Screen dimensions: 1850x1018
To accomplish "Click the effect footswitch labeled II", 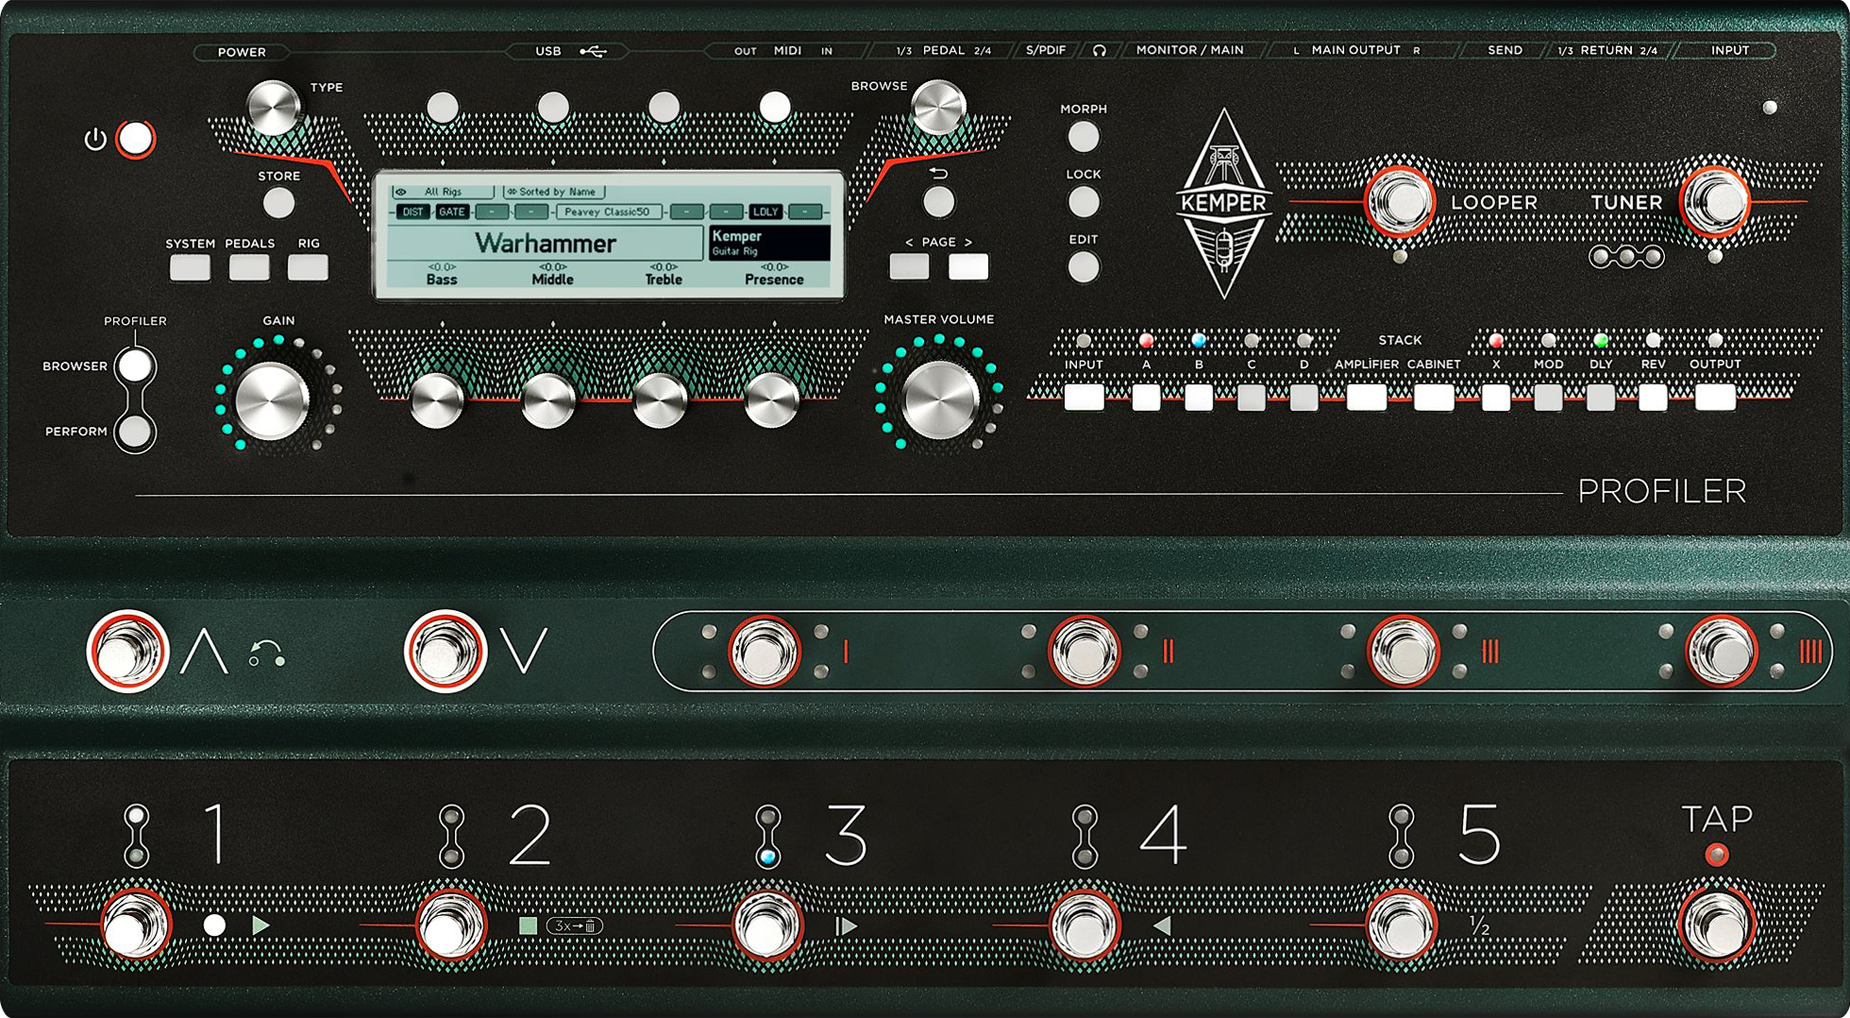I will [1083, 651].
